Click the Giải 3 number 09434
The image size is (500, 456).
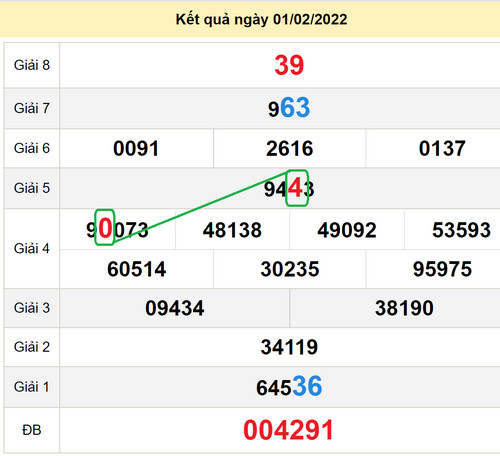click(175, 308)
